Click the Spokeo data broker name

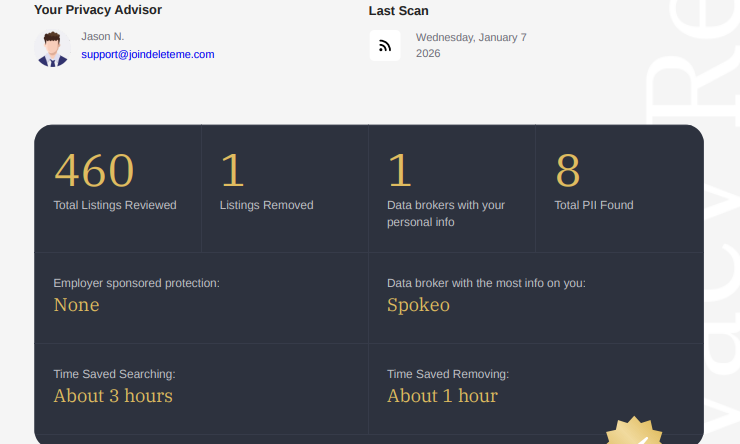[x=418, y=305]
